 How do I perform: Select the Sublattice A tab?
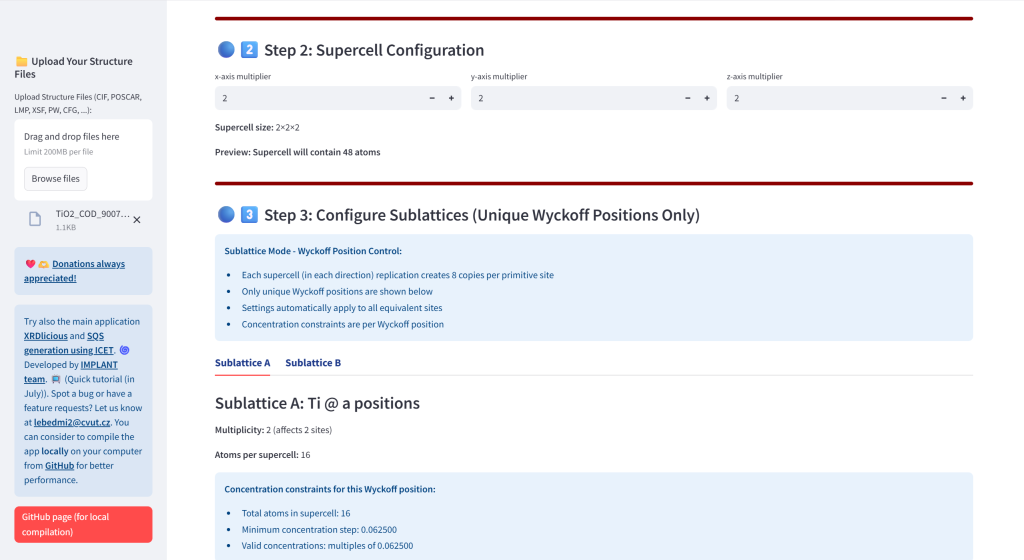[x=242, y=363]
